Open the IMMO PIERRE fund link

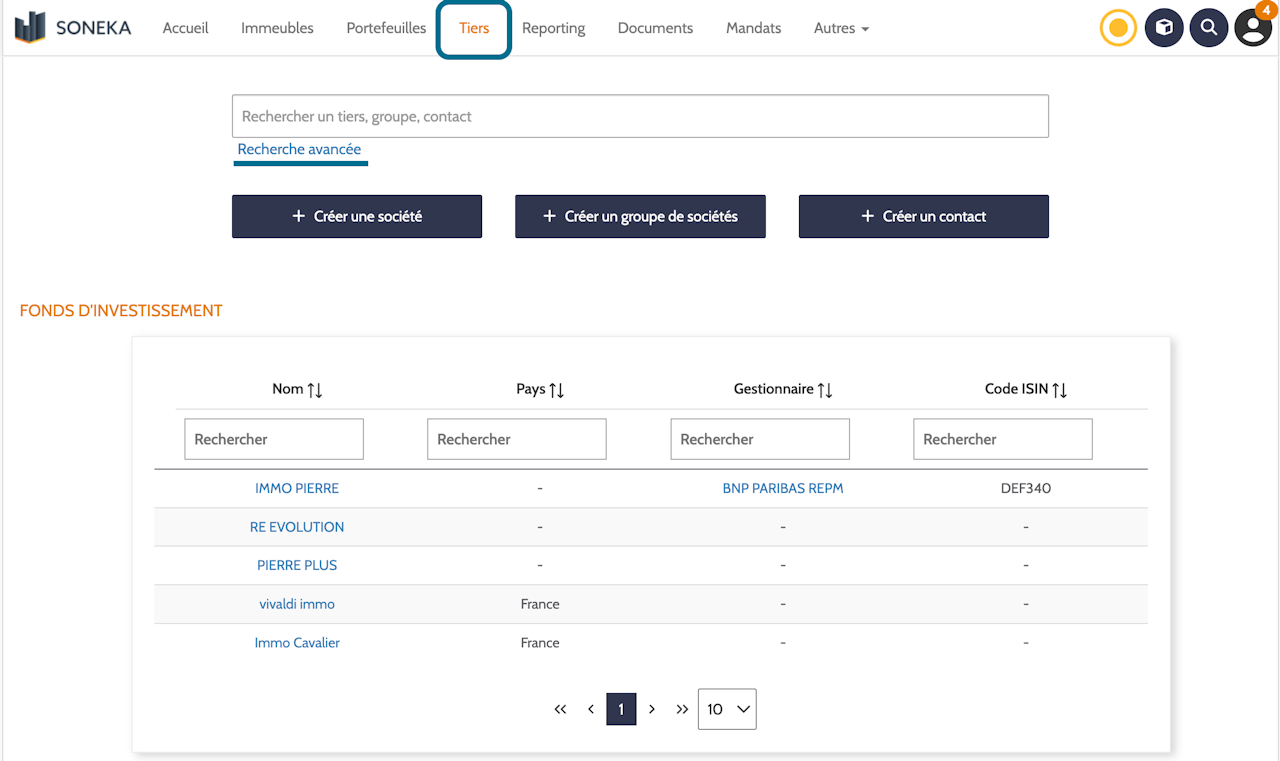pos(297,488)
